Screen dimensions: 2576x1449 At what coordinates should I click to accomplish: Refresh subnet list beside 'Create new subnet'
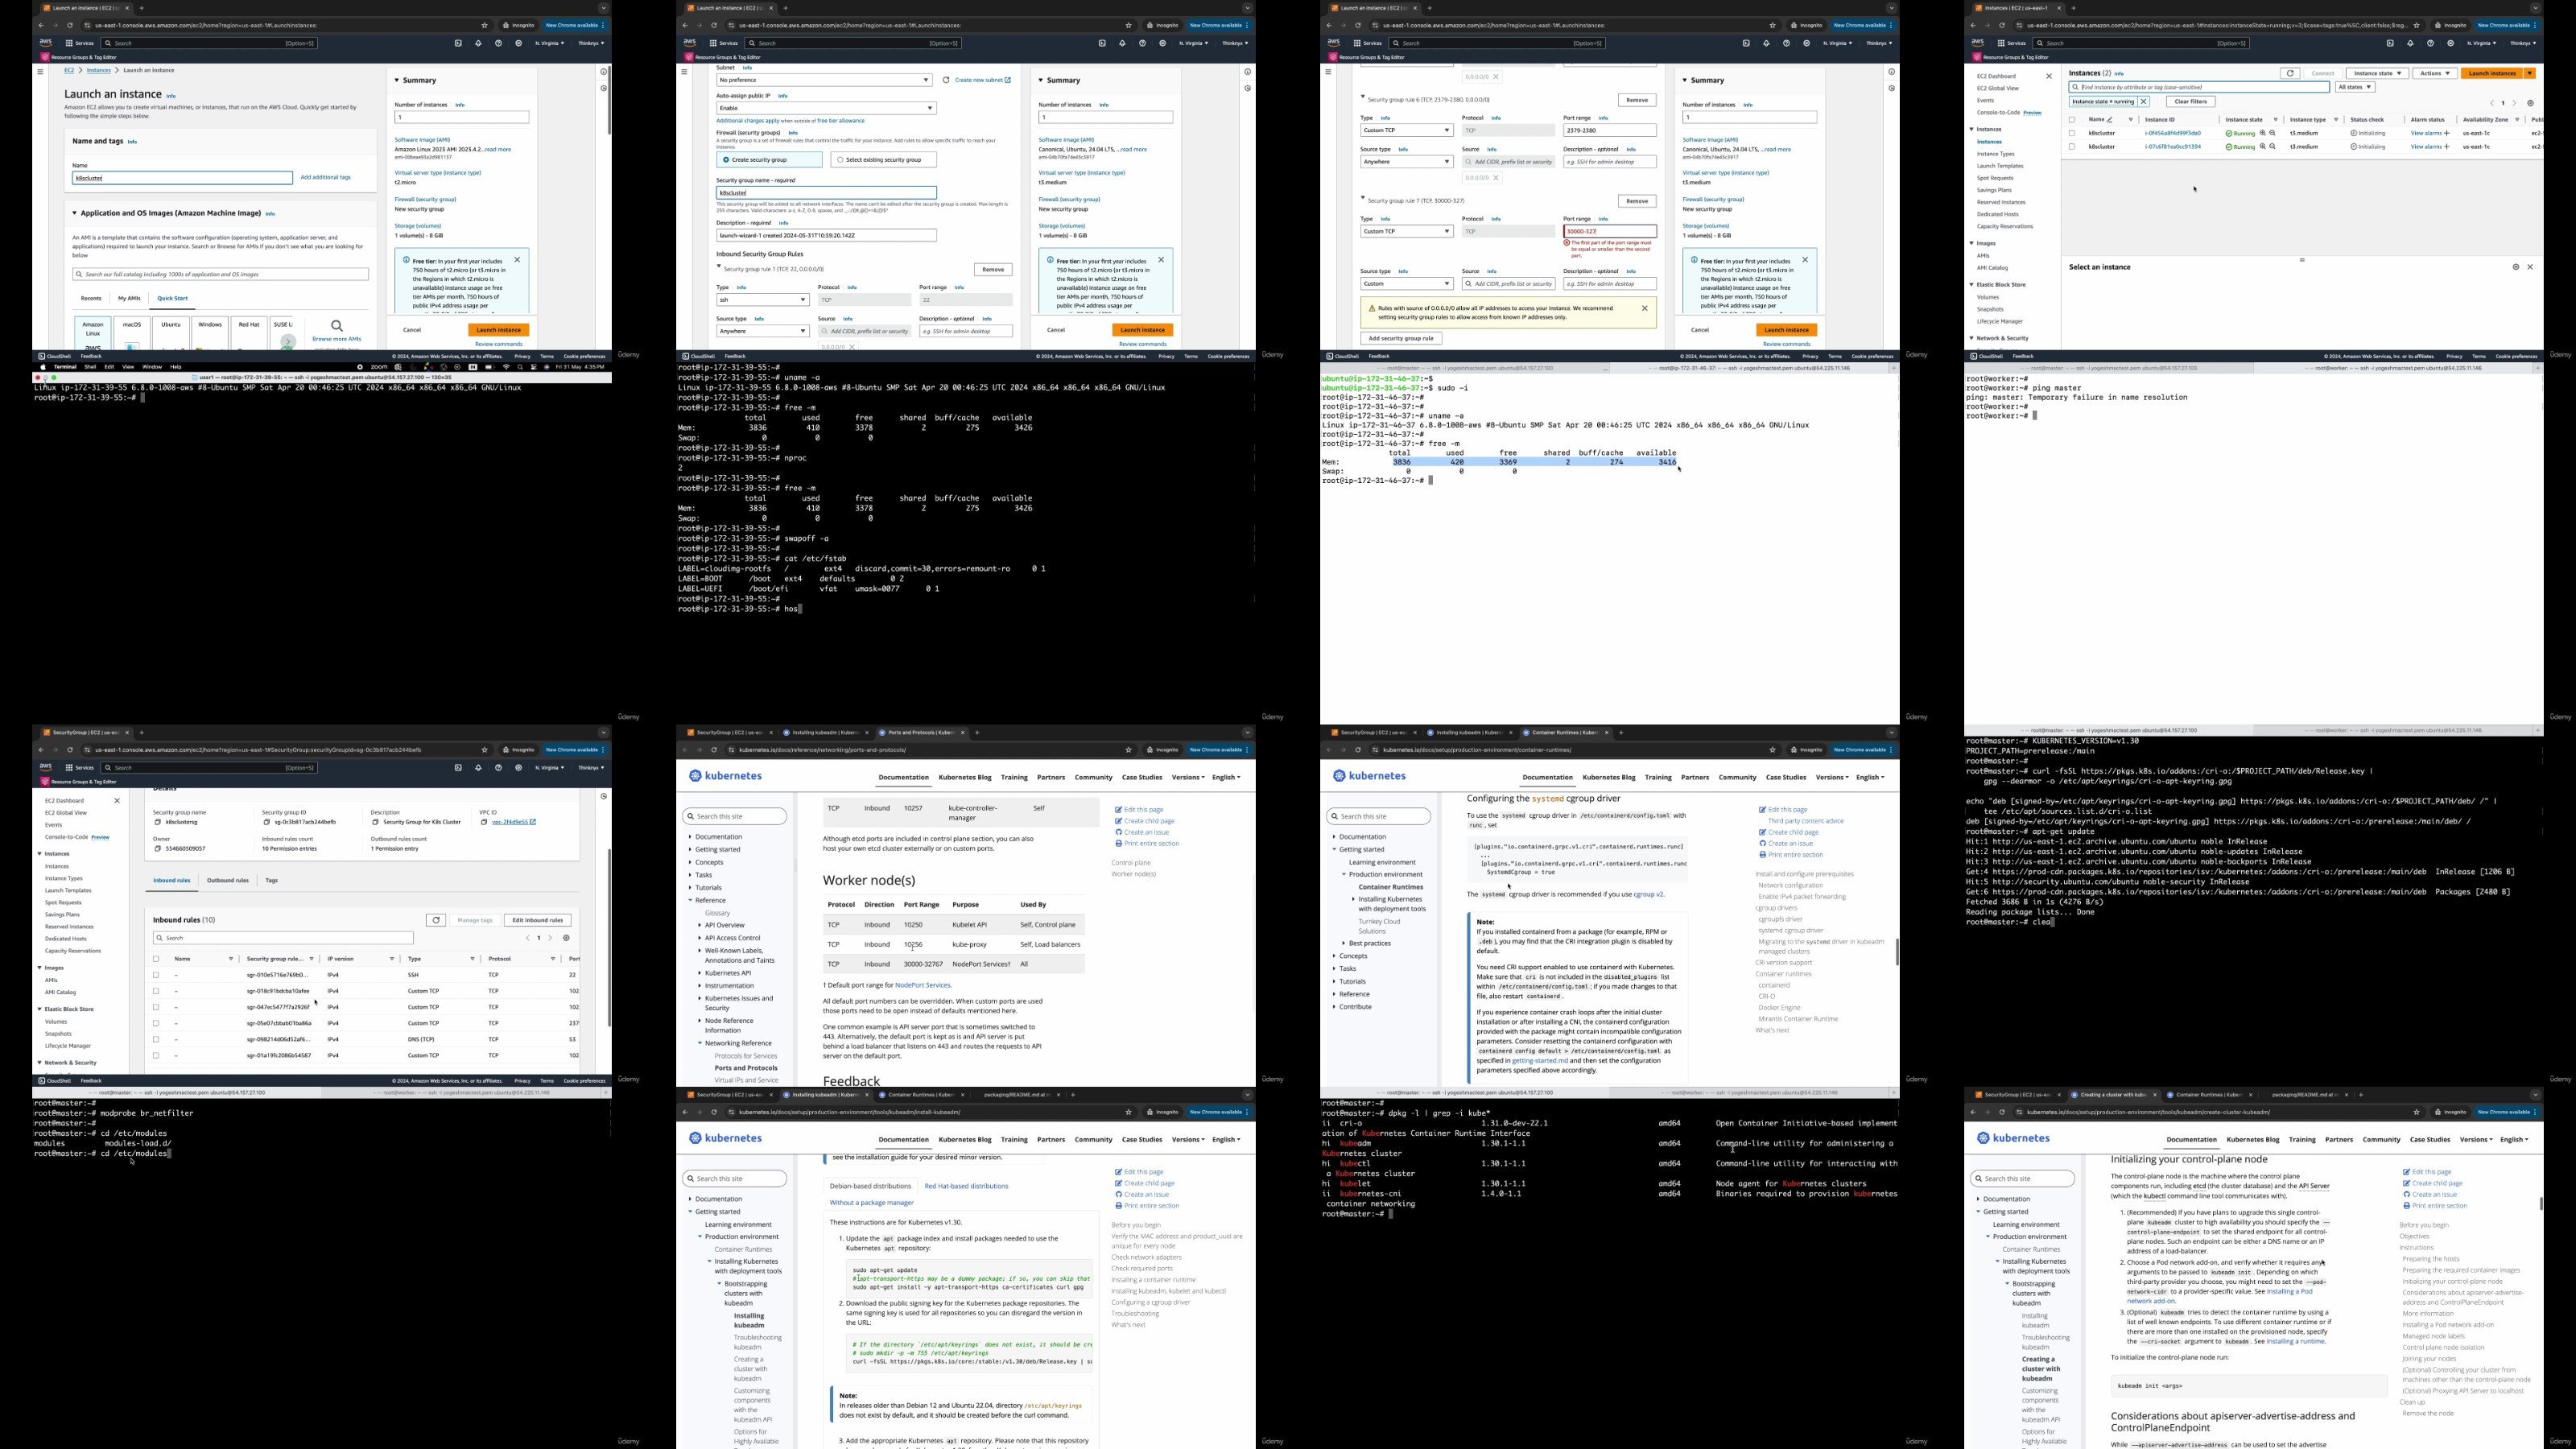[x=945, y=80]
